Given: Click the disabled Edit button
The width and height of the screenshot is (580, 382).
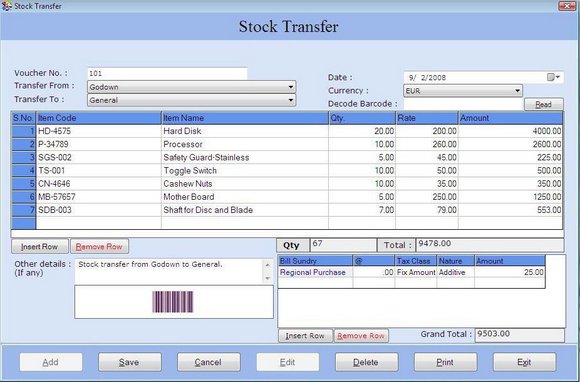Looking at the screenshot, I should [x=287, y=362].
